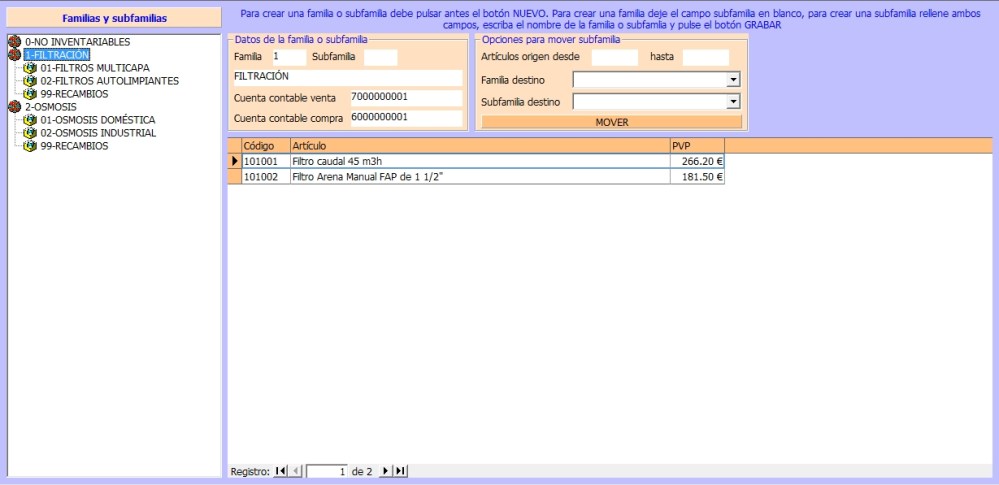Open the Familia destino dropdown
Viewport: 999px width, 485px height.
point(733,80)
